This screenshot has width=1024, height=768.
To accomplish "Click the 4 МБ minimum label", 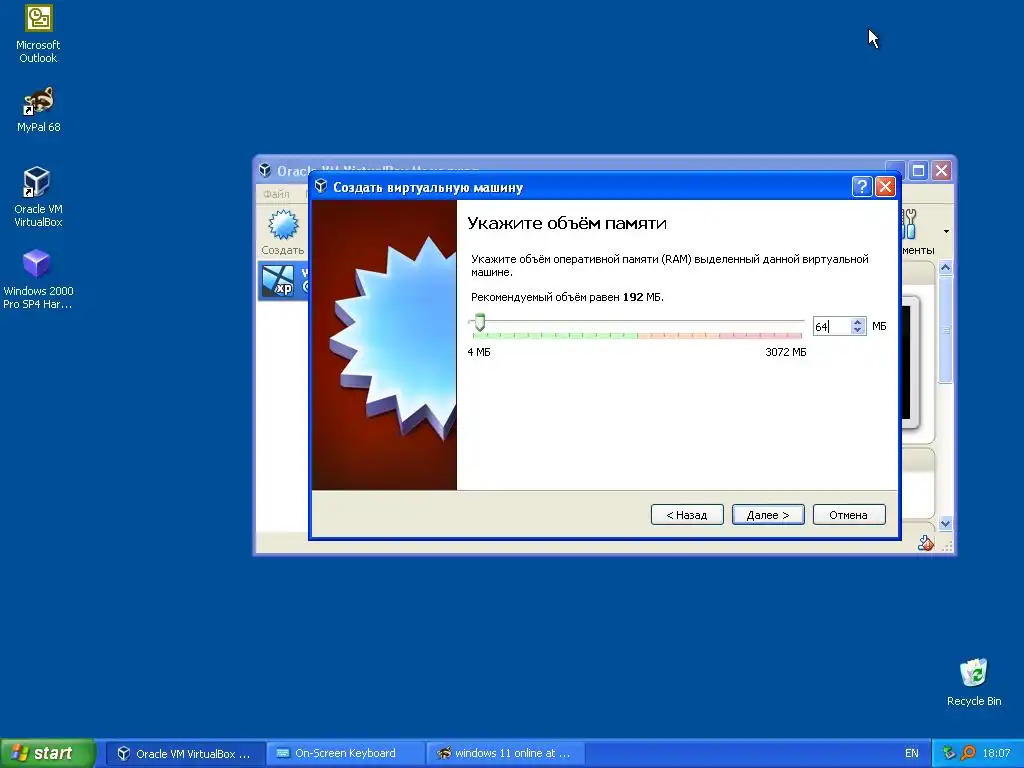I will pyautogui.click(x=479, y=352).
